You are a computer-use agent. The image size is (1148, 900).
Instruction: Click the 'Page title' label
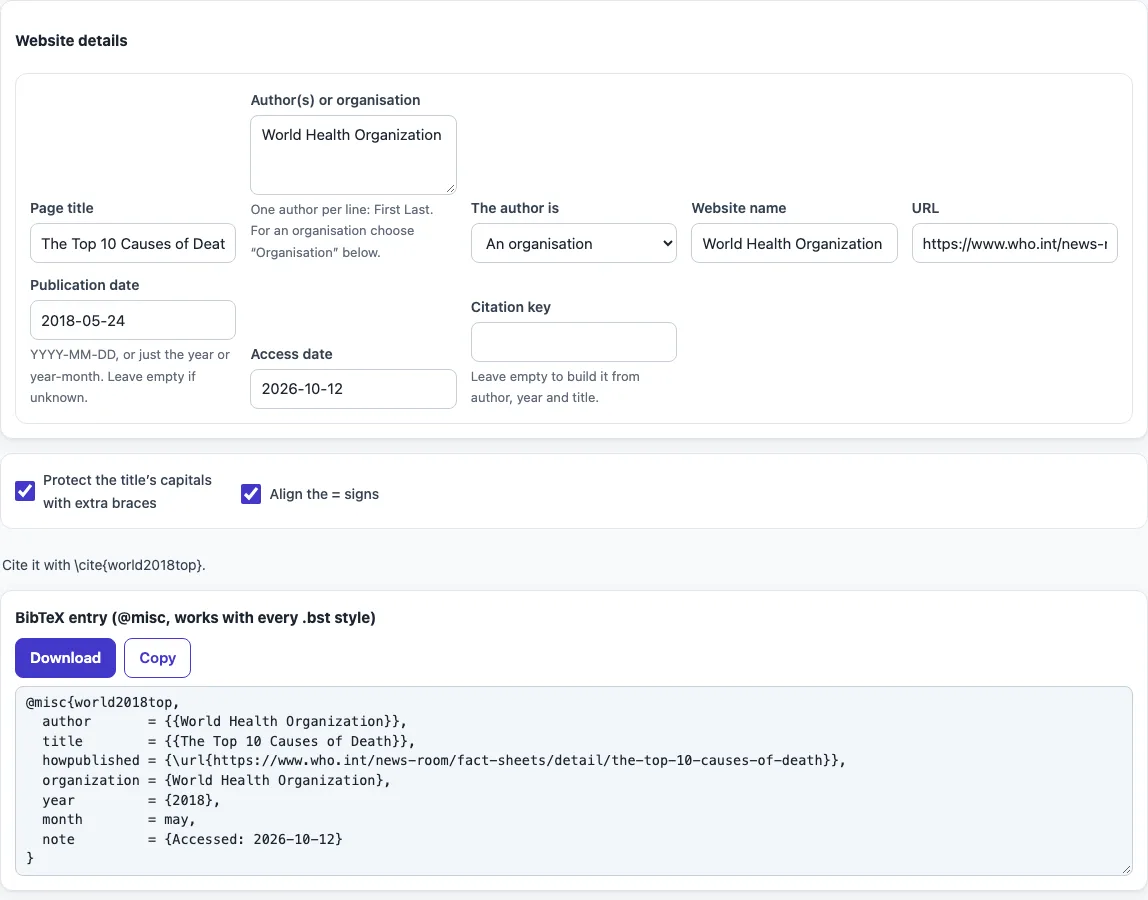(62, 209)
